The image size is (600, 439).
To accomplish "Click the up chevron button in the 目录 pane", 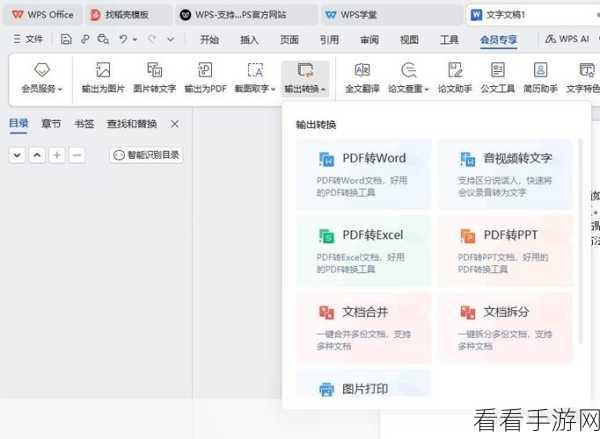I will pyautogui.click(x=37, y=155).
